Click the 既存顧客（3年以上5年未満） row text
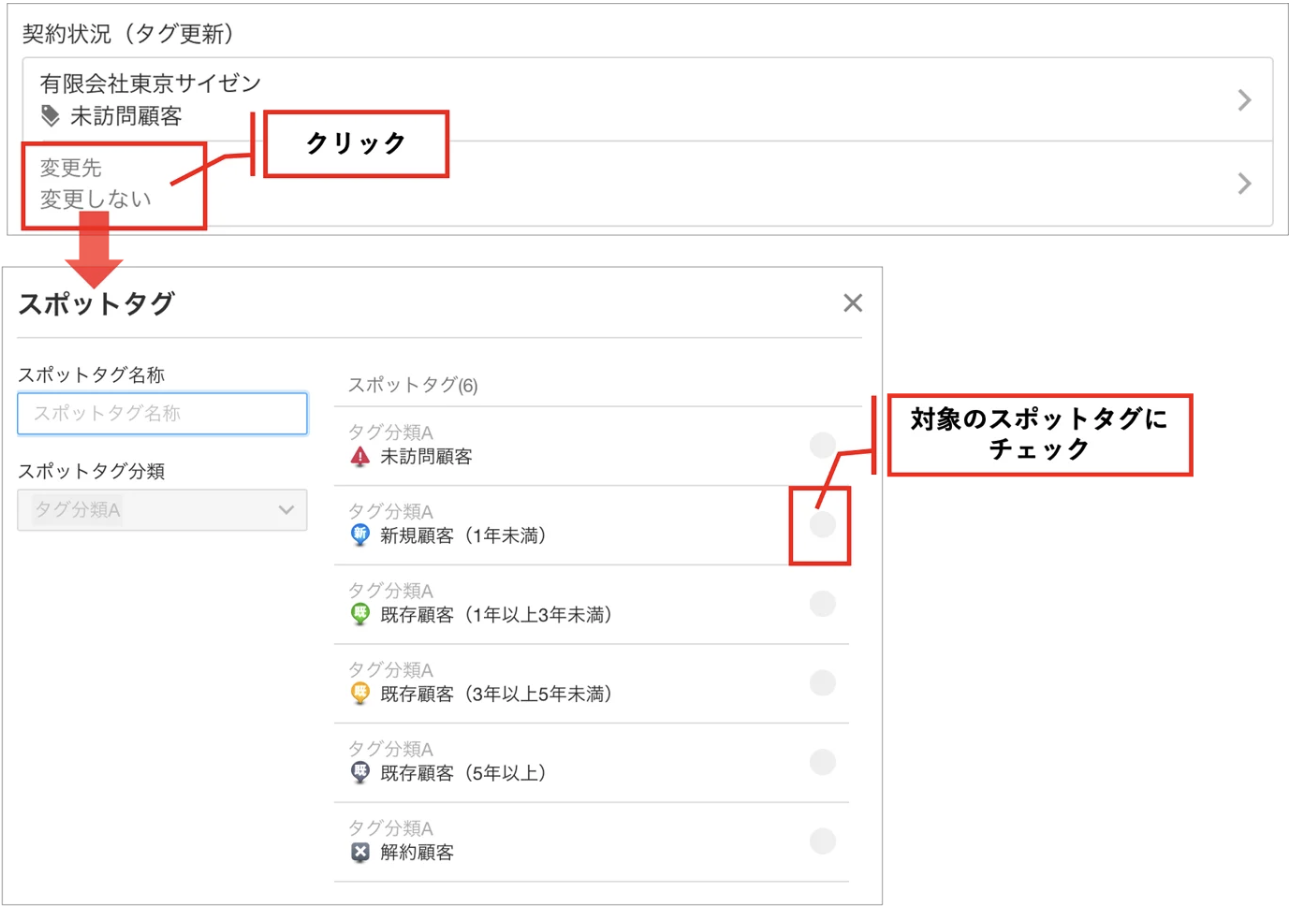The image size is (1300, 914). [496, 694]
